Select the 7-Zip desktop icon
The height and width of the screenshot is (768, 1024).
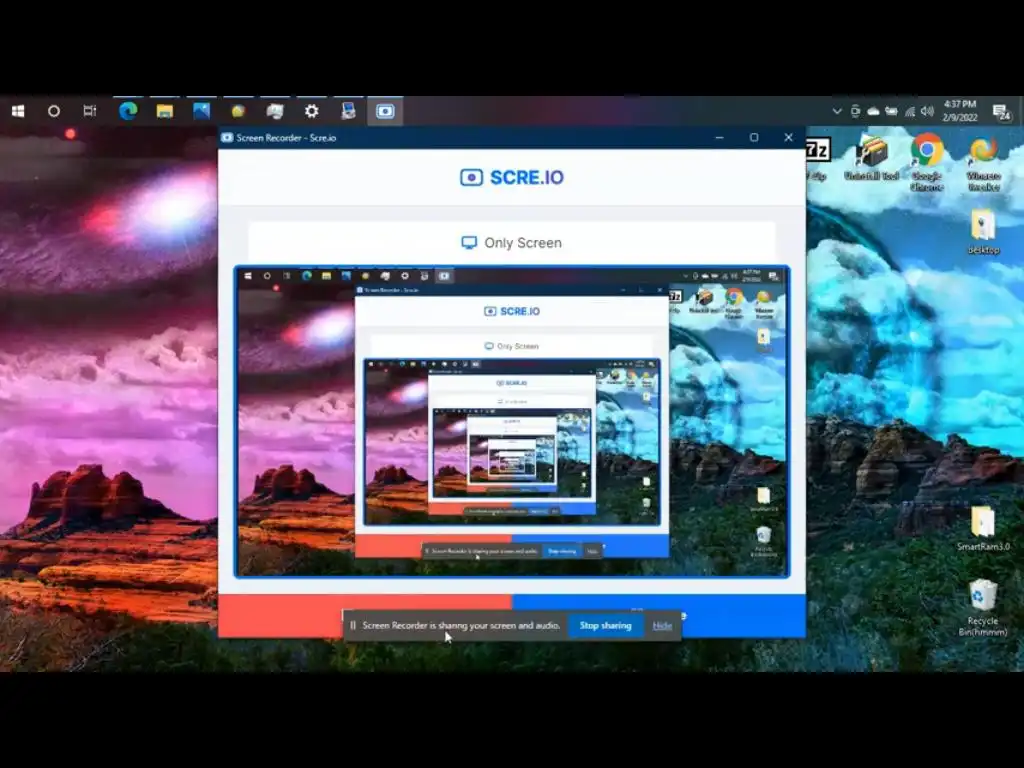coord(817,159)
